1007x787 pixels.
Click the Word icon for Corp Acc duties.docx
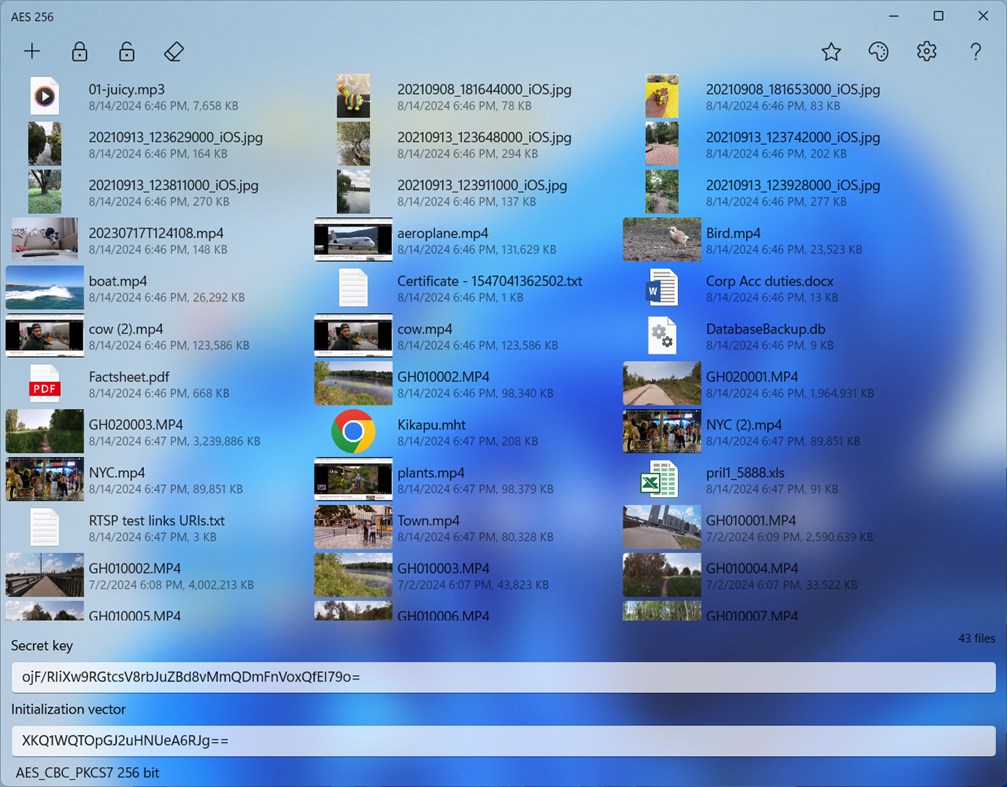pyautogui.click(x=662, y=287)
